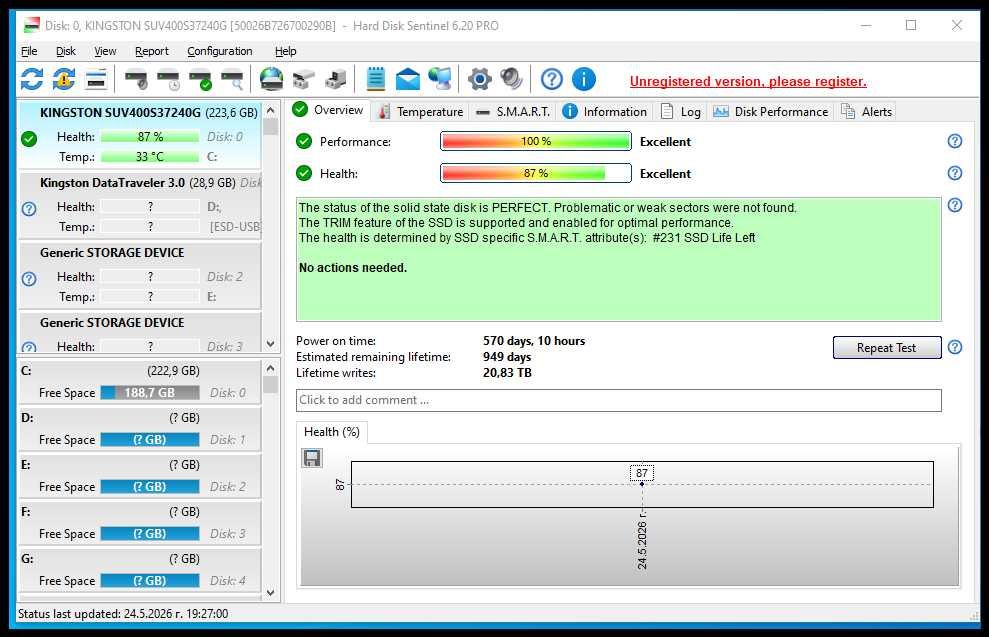Click the help icon beside Health bar
This screenshot has height=637, width=989.
pos(955,173)
